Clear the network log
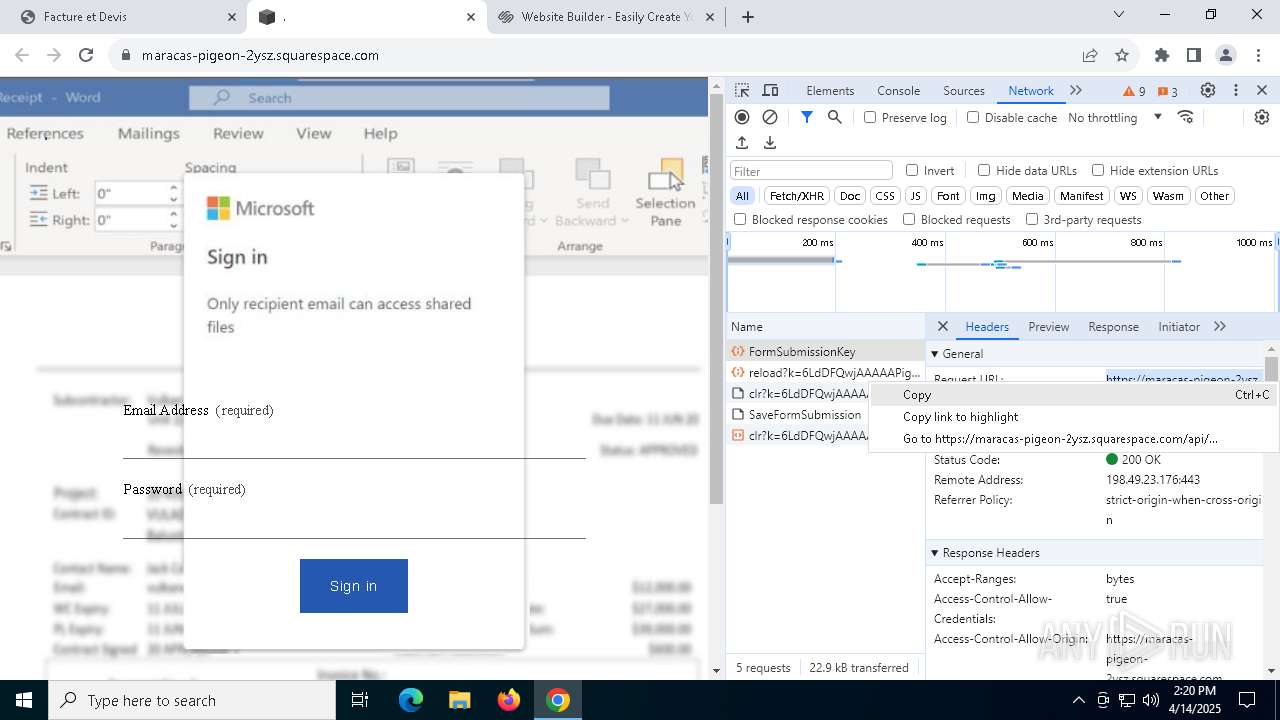This screenshot has width=1280, height=720. 770,117
